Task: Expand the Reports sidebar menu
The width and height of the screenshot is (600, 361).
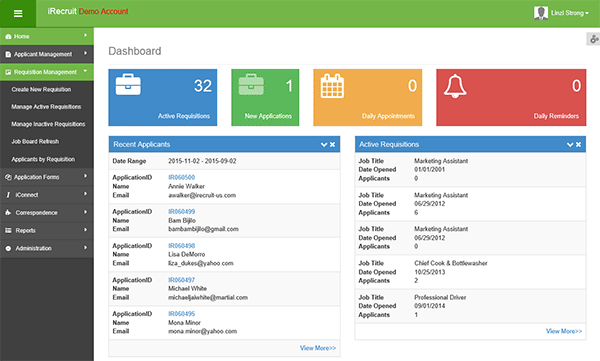Action: coord(47,230)
